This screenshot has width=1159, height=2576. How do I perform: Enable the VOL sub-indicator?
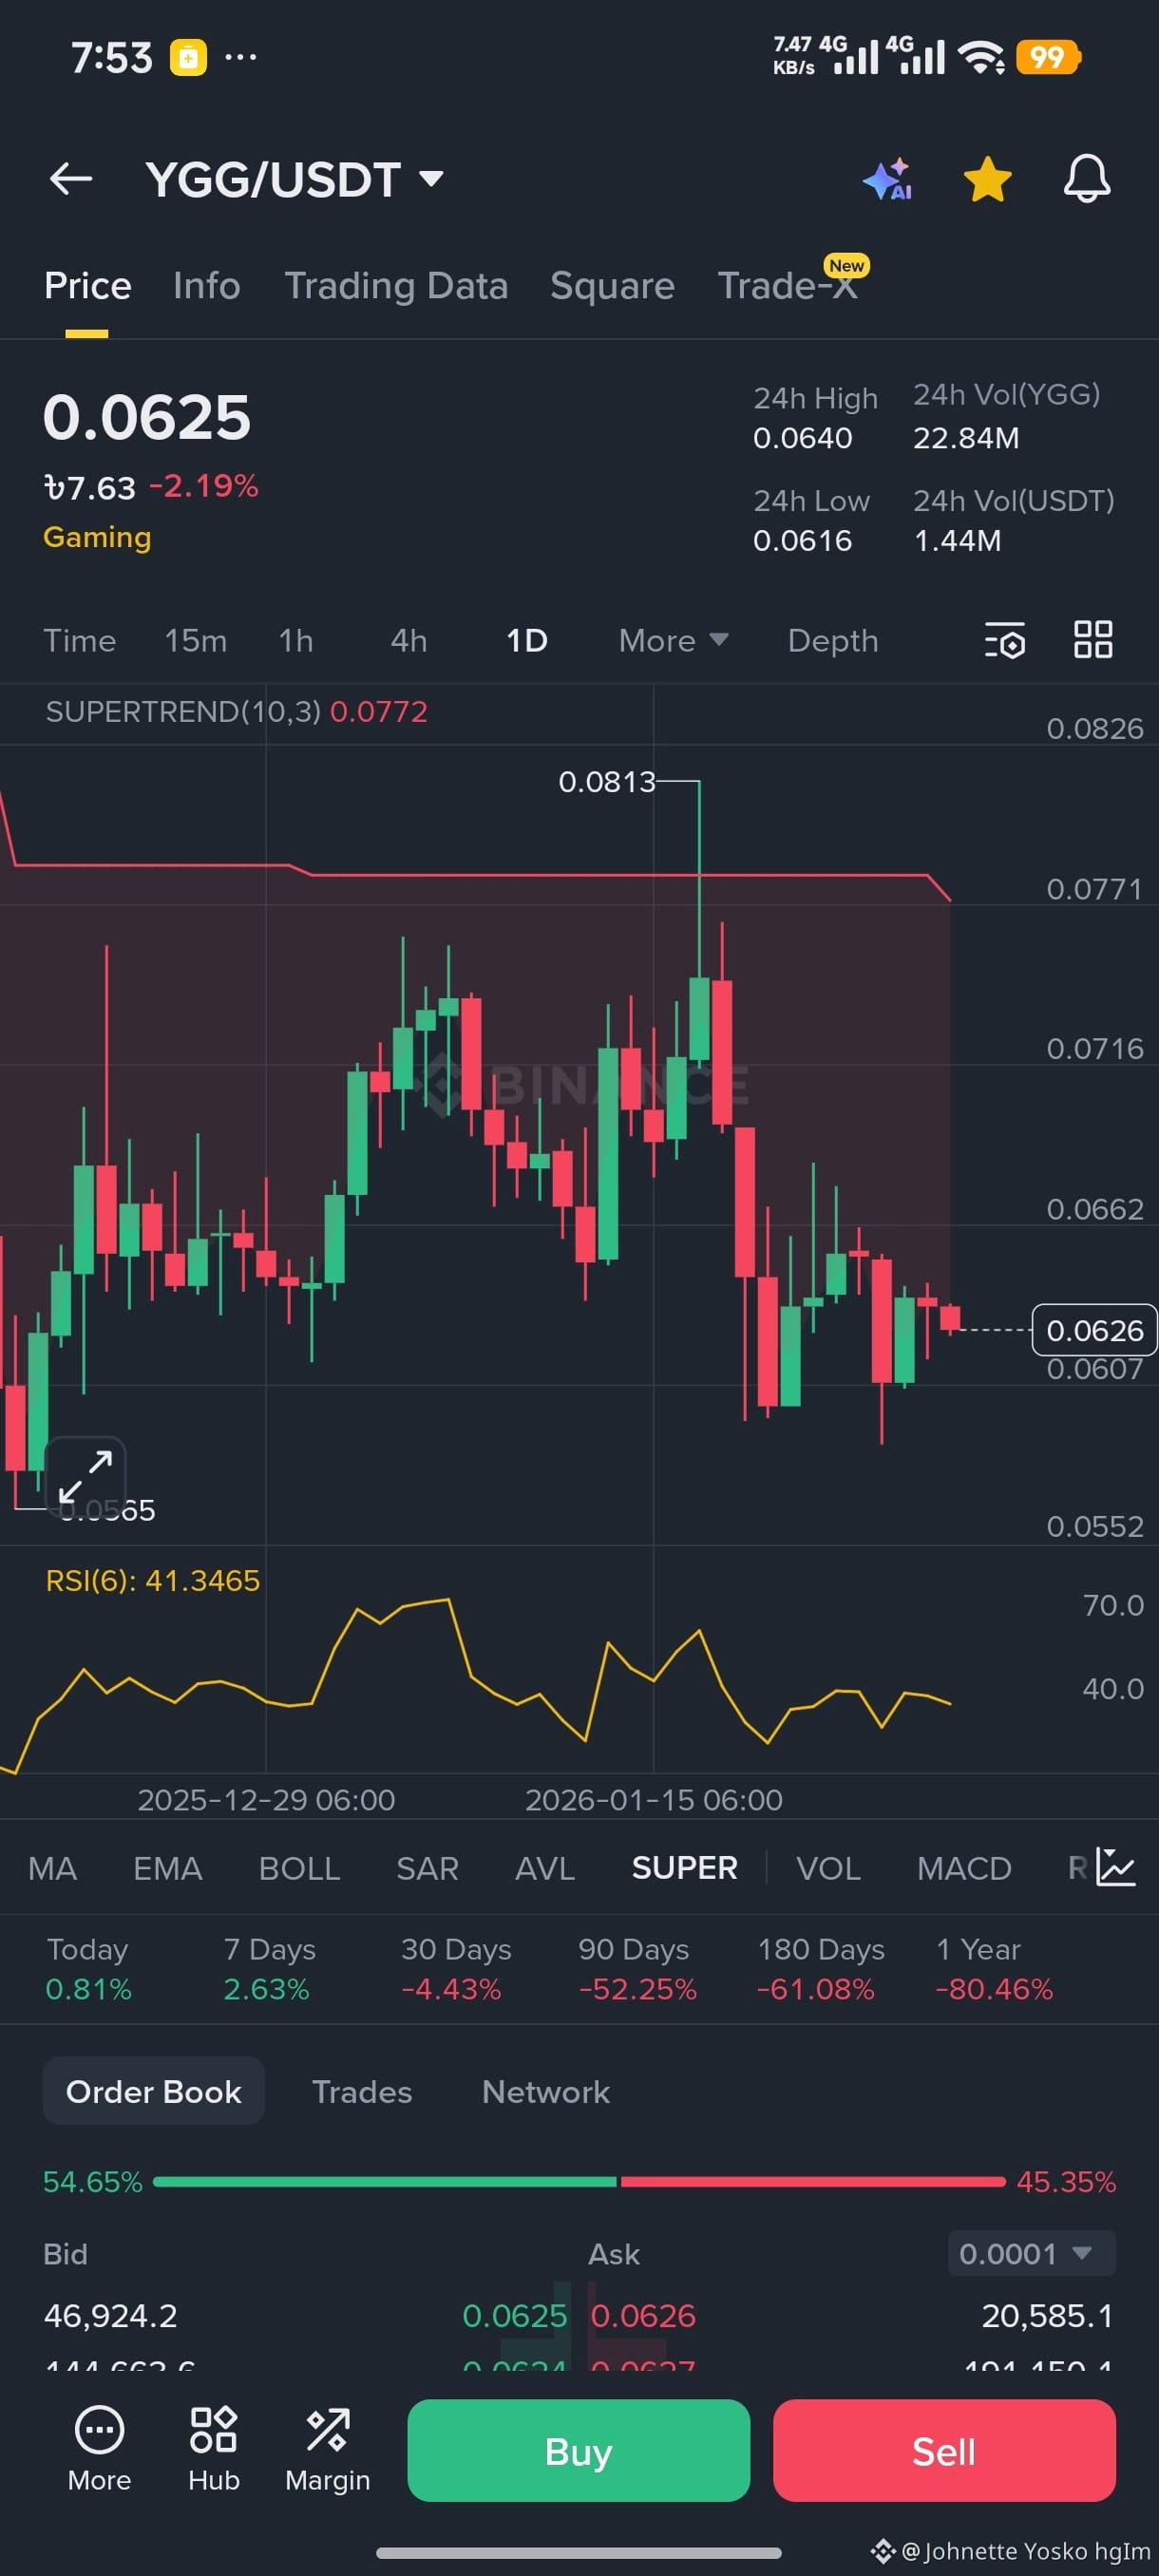(x=828, y=1868)
